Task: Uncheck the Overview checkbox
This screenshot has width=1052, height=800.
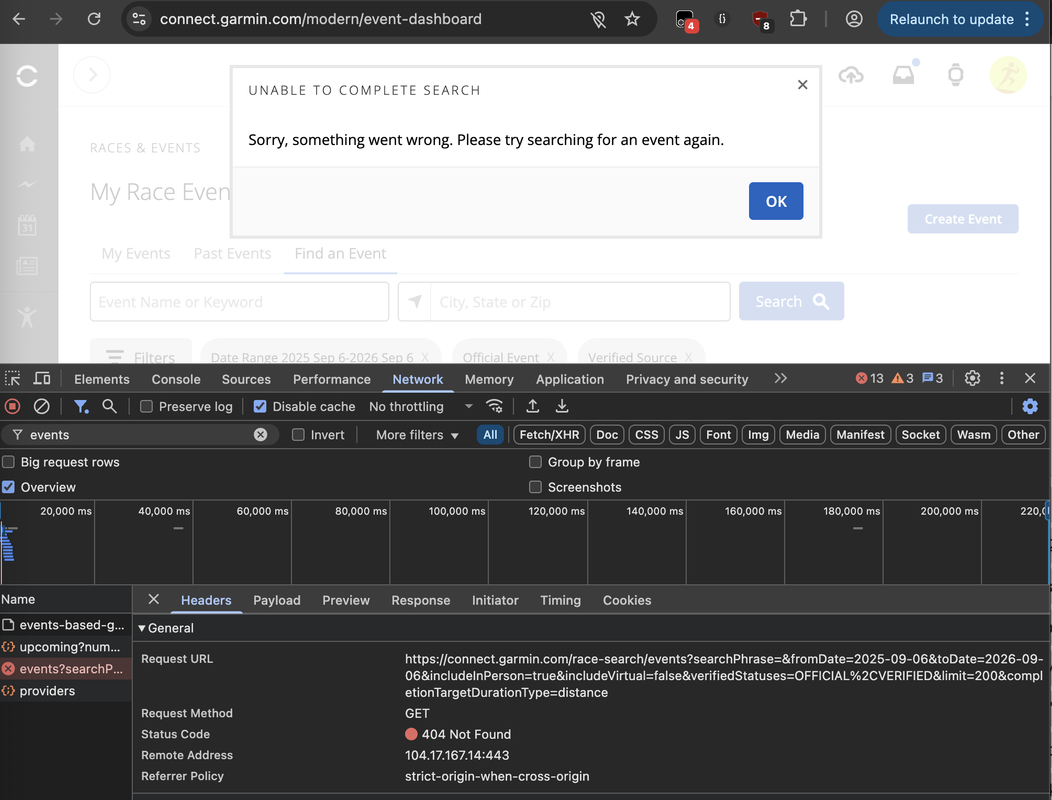Action: (8, 487)
